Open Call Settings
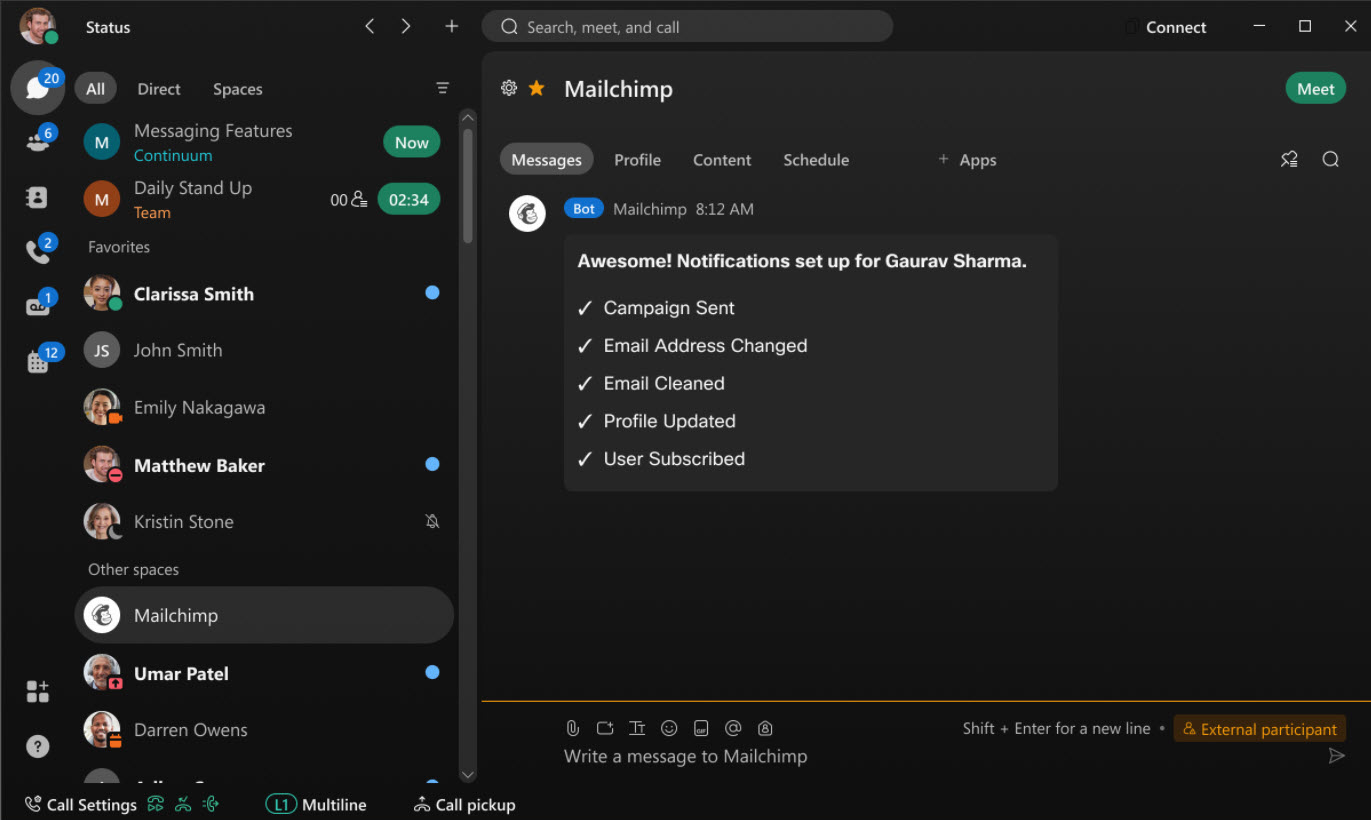1371x820 pixels. (80, 804)
